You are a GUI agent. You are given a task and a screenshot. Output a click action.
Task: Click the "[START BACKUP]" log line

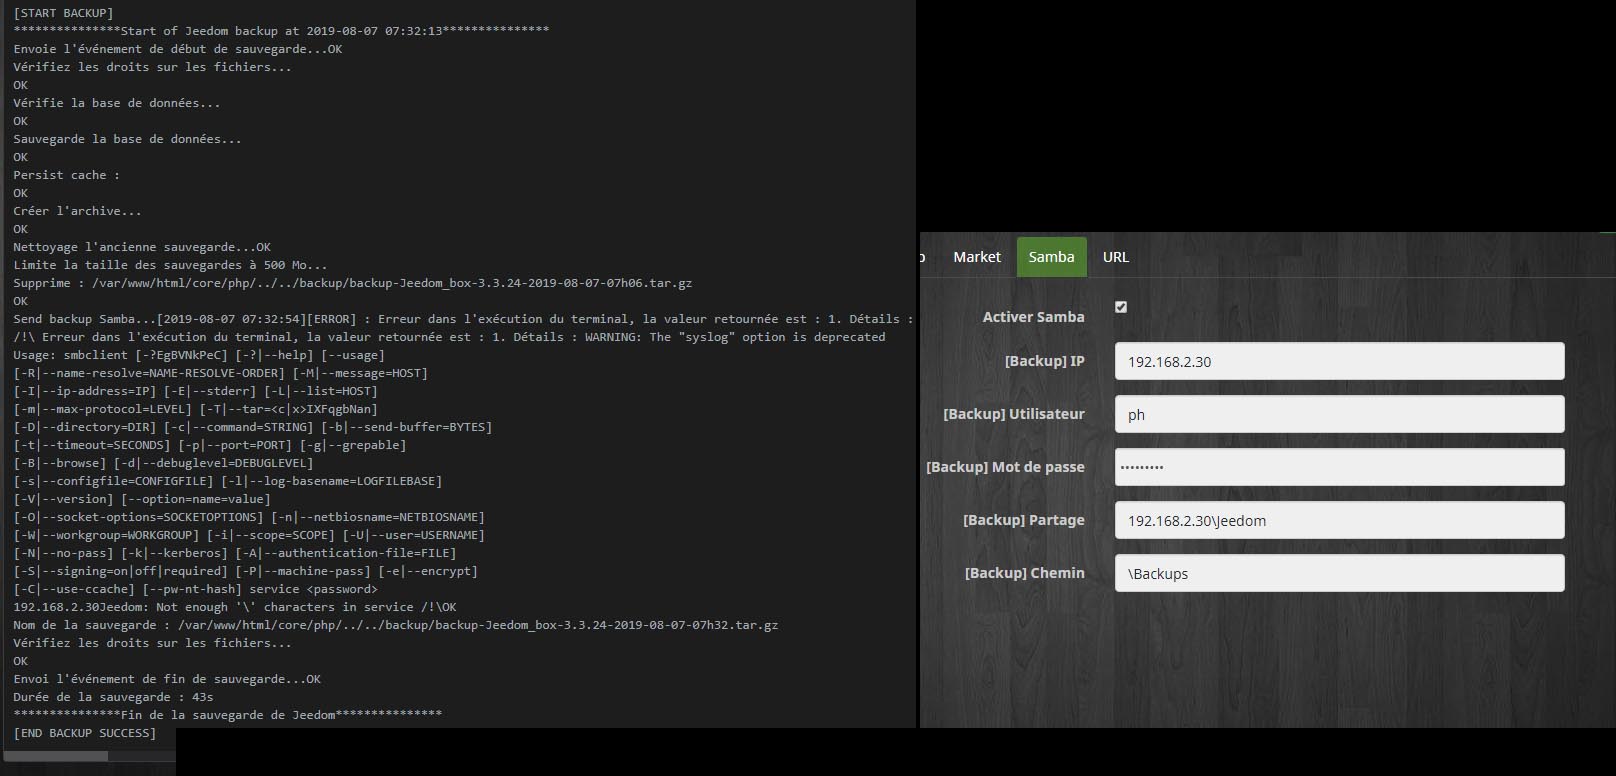click(63, 13)
